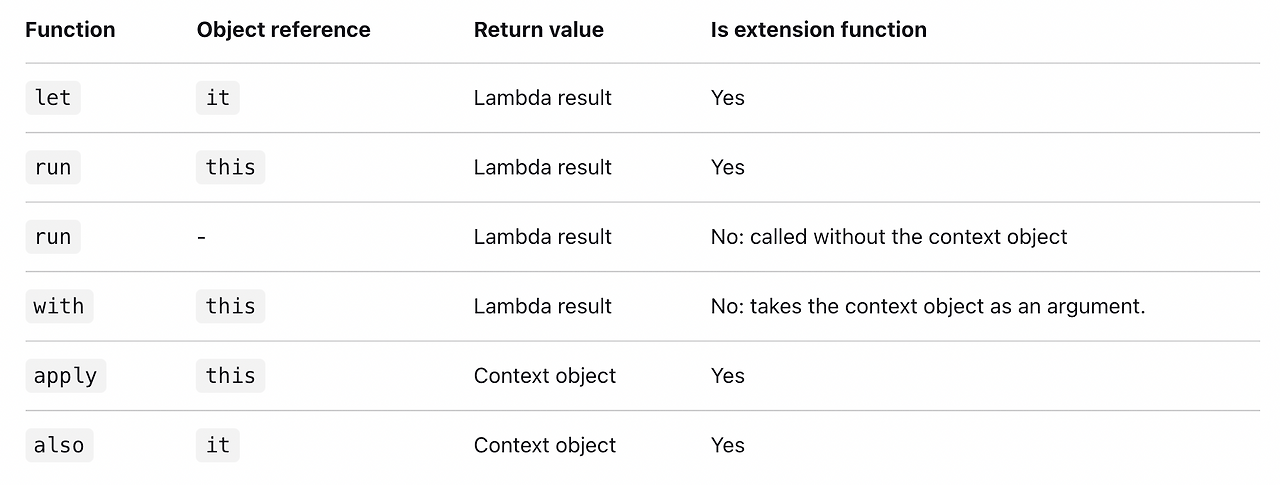Click "No: called without the context object" text

tap(889, 237)
